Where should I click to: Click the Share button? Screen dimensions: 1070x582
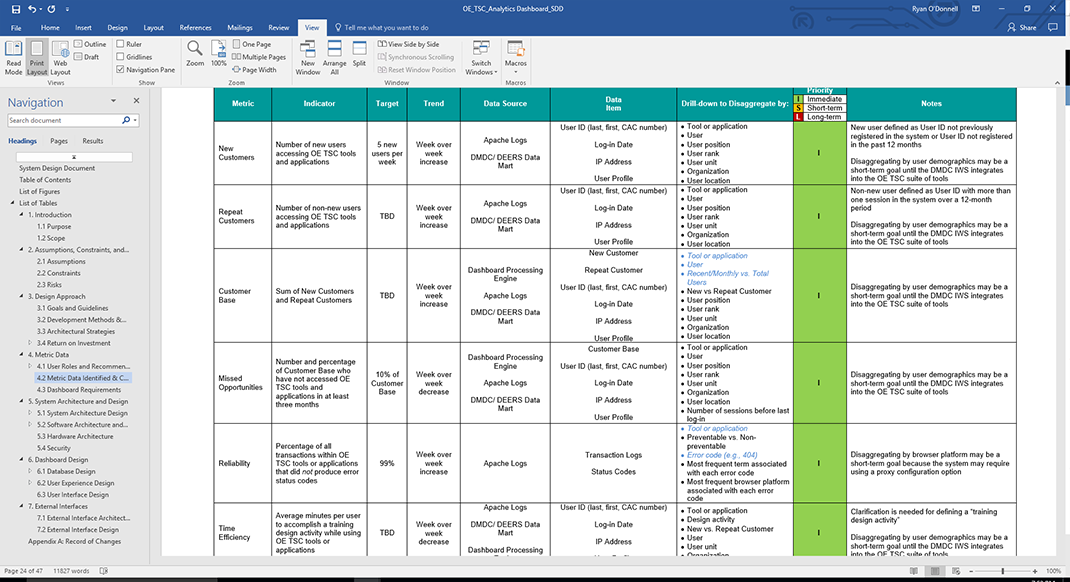pyautogui.click(x=1022, y=28)
